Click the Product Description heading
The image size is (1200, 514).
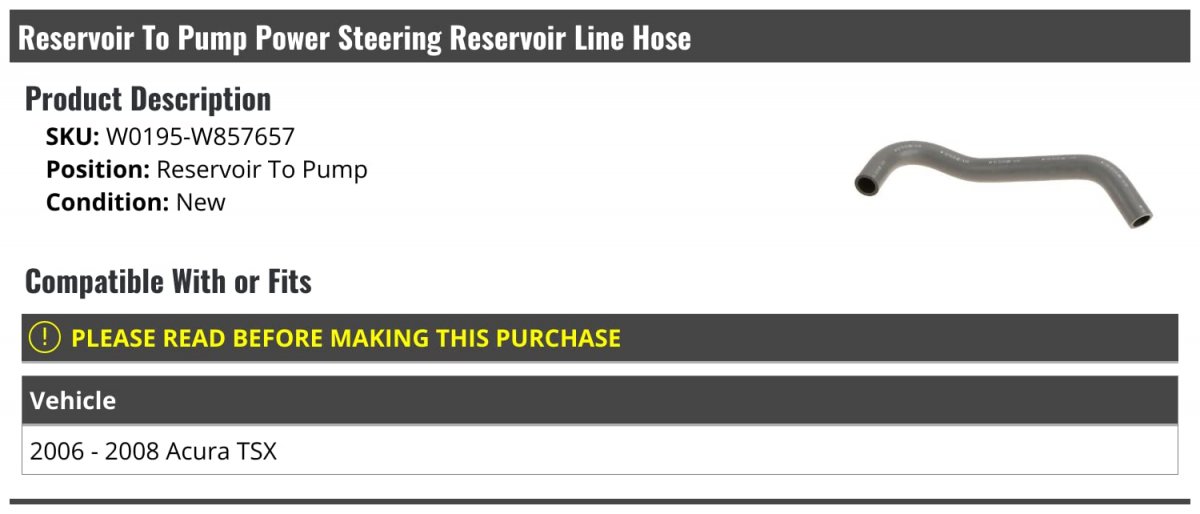148,99
